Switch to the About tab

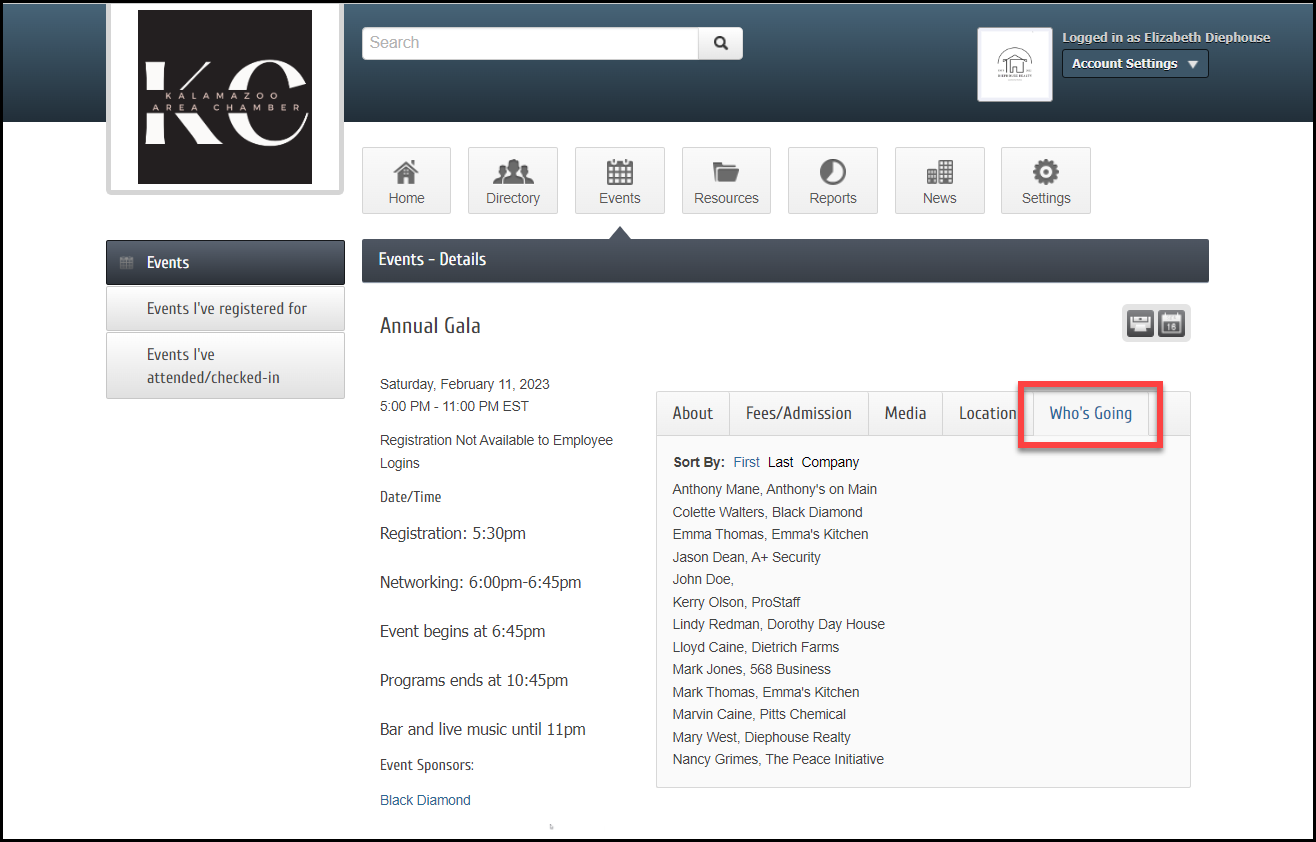pos(692,414)
